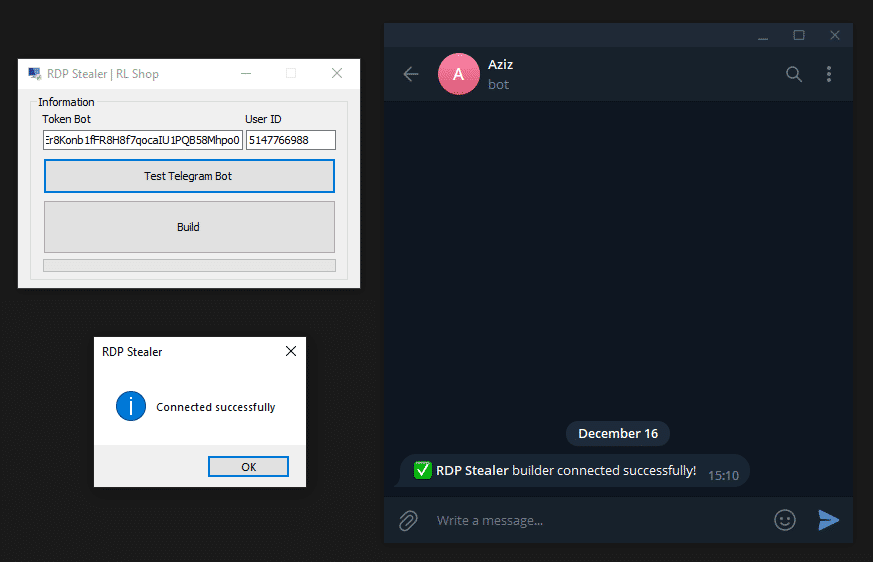Attach a file with paperclip icon
The height and width of the screenshot is (562, 873).
point(408,521)
